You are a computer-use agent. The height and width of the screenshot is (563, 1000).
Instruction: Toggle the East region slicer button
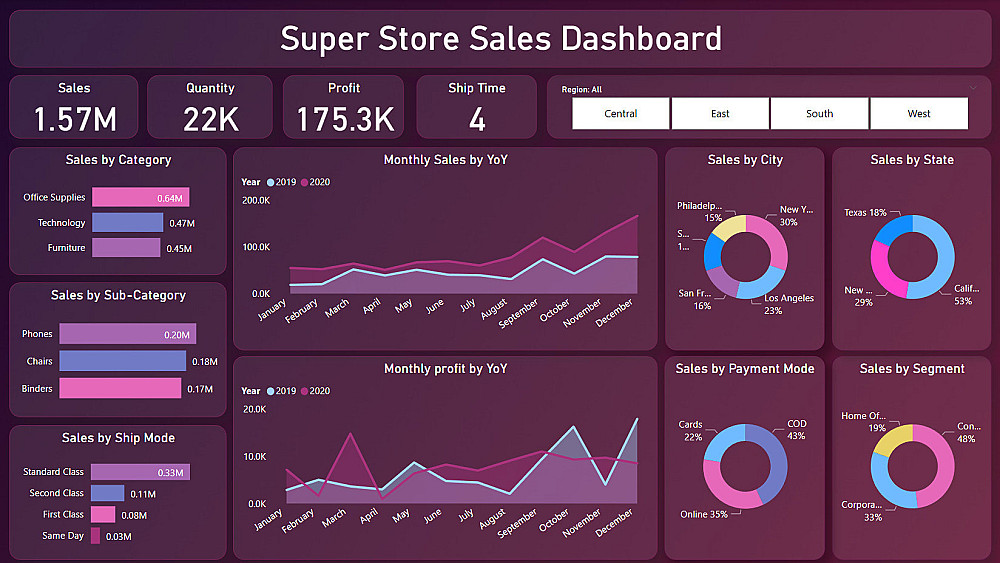click(x=720, y=114)
